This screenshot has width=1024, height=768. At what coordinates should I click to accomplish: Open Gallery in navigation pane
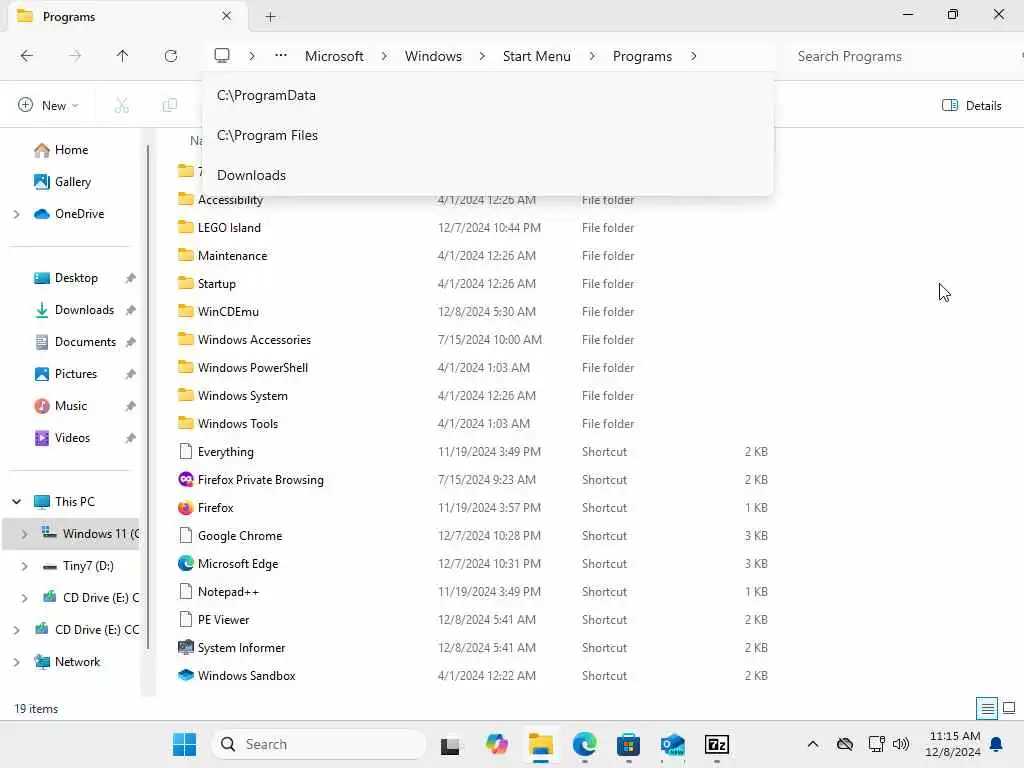pyautogui.click(x=73, y=182)
